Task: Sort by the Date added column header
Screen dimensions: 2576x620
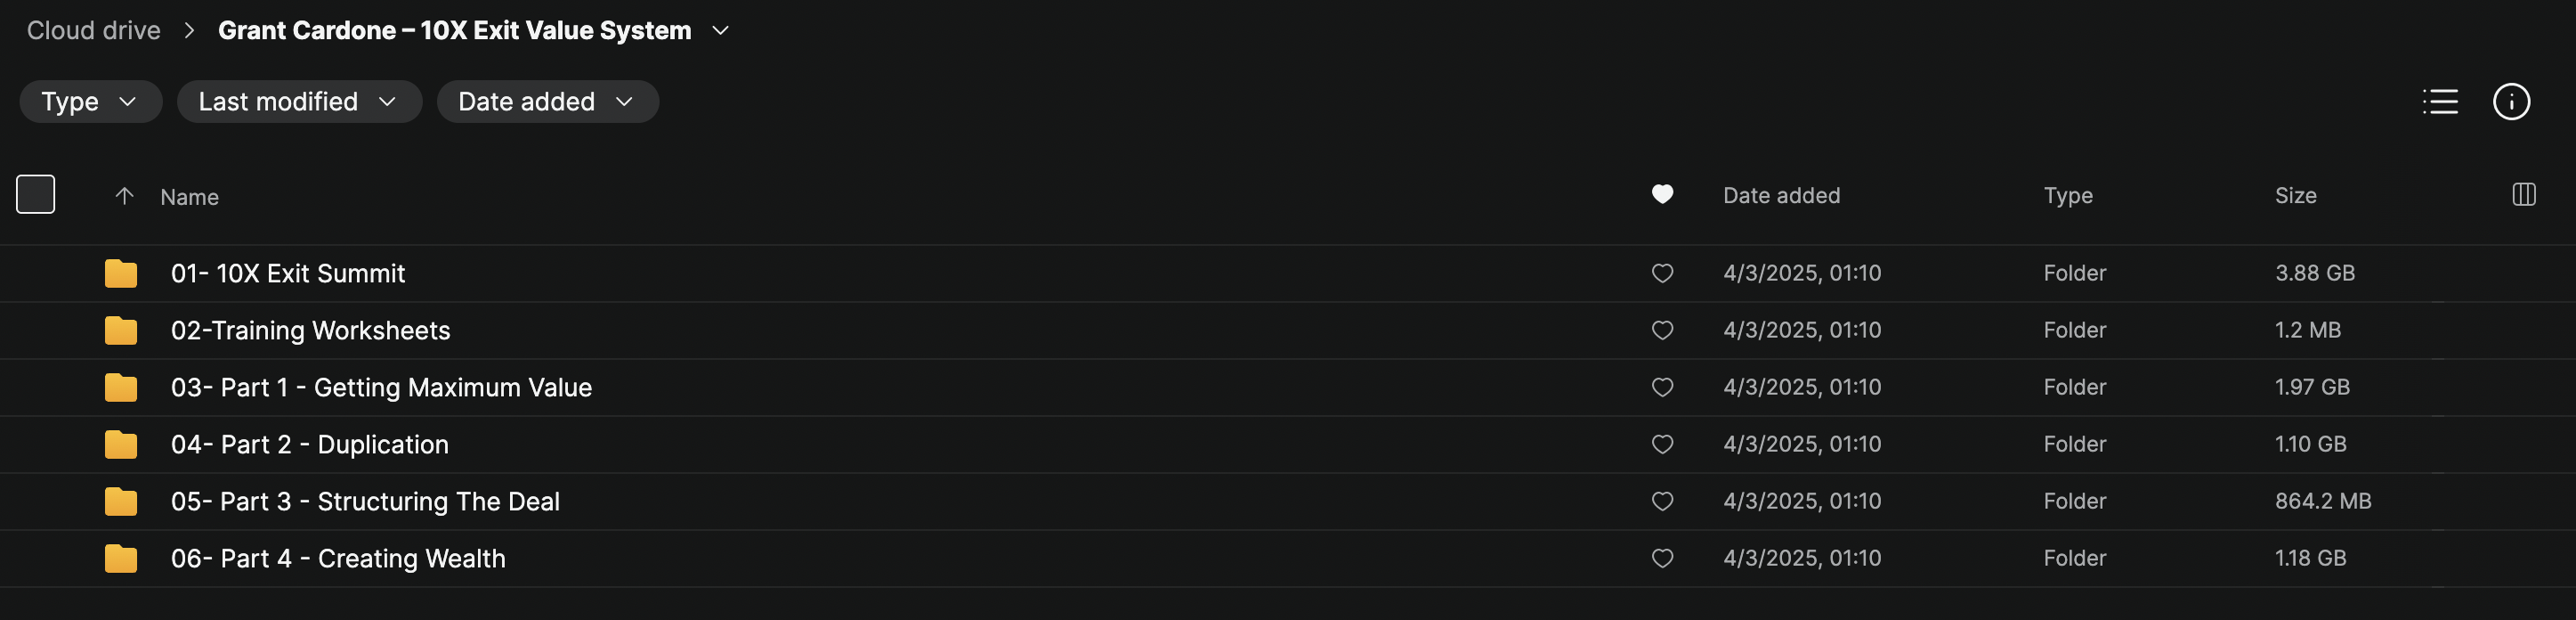Action: (1781, 196)
